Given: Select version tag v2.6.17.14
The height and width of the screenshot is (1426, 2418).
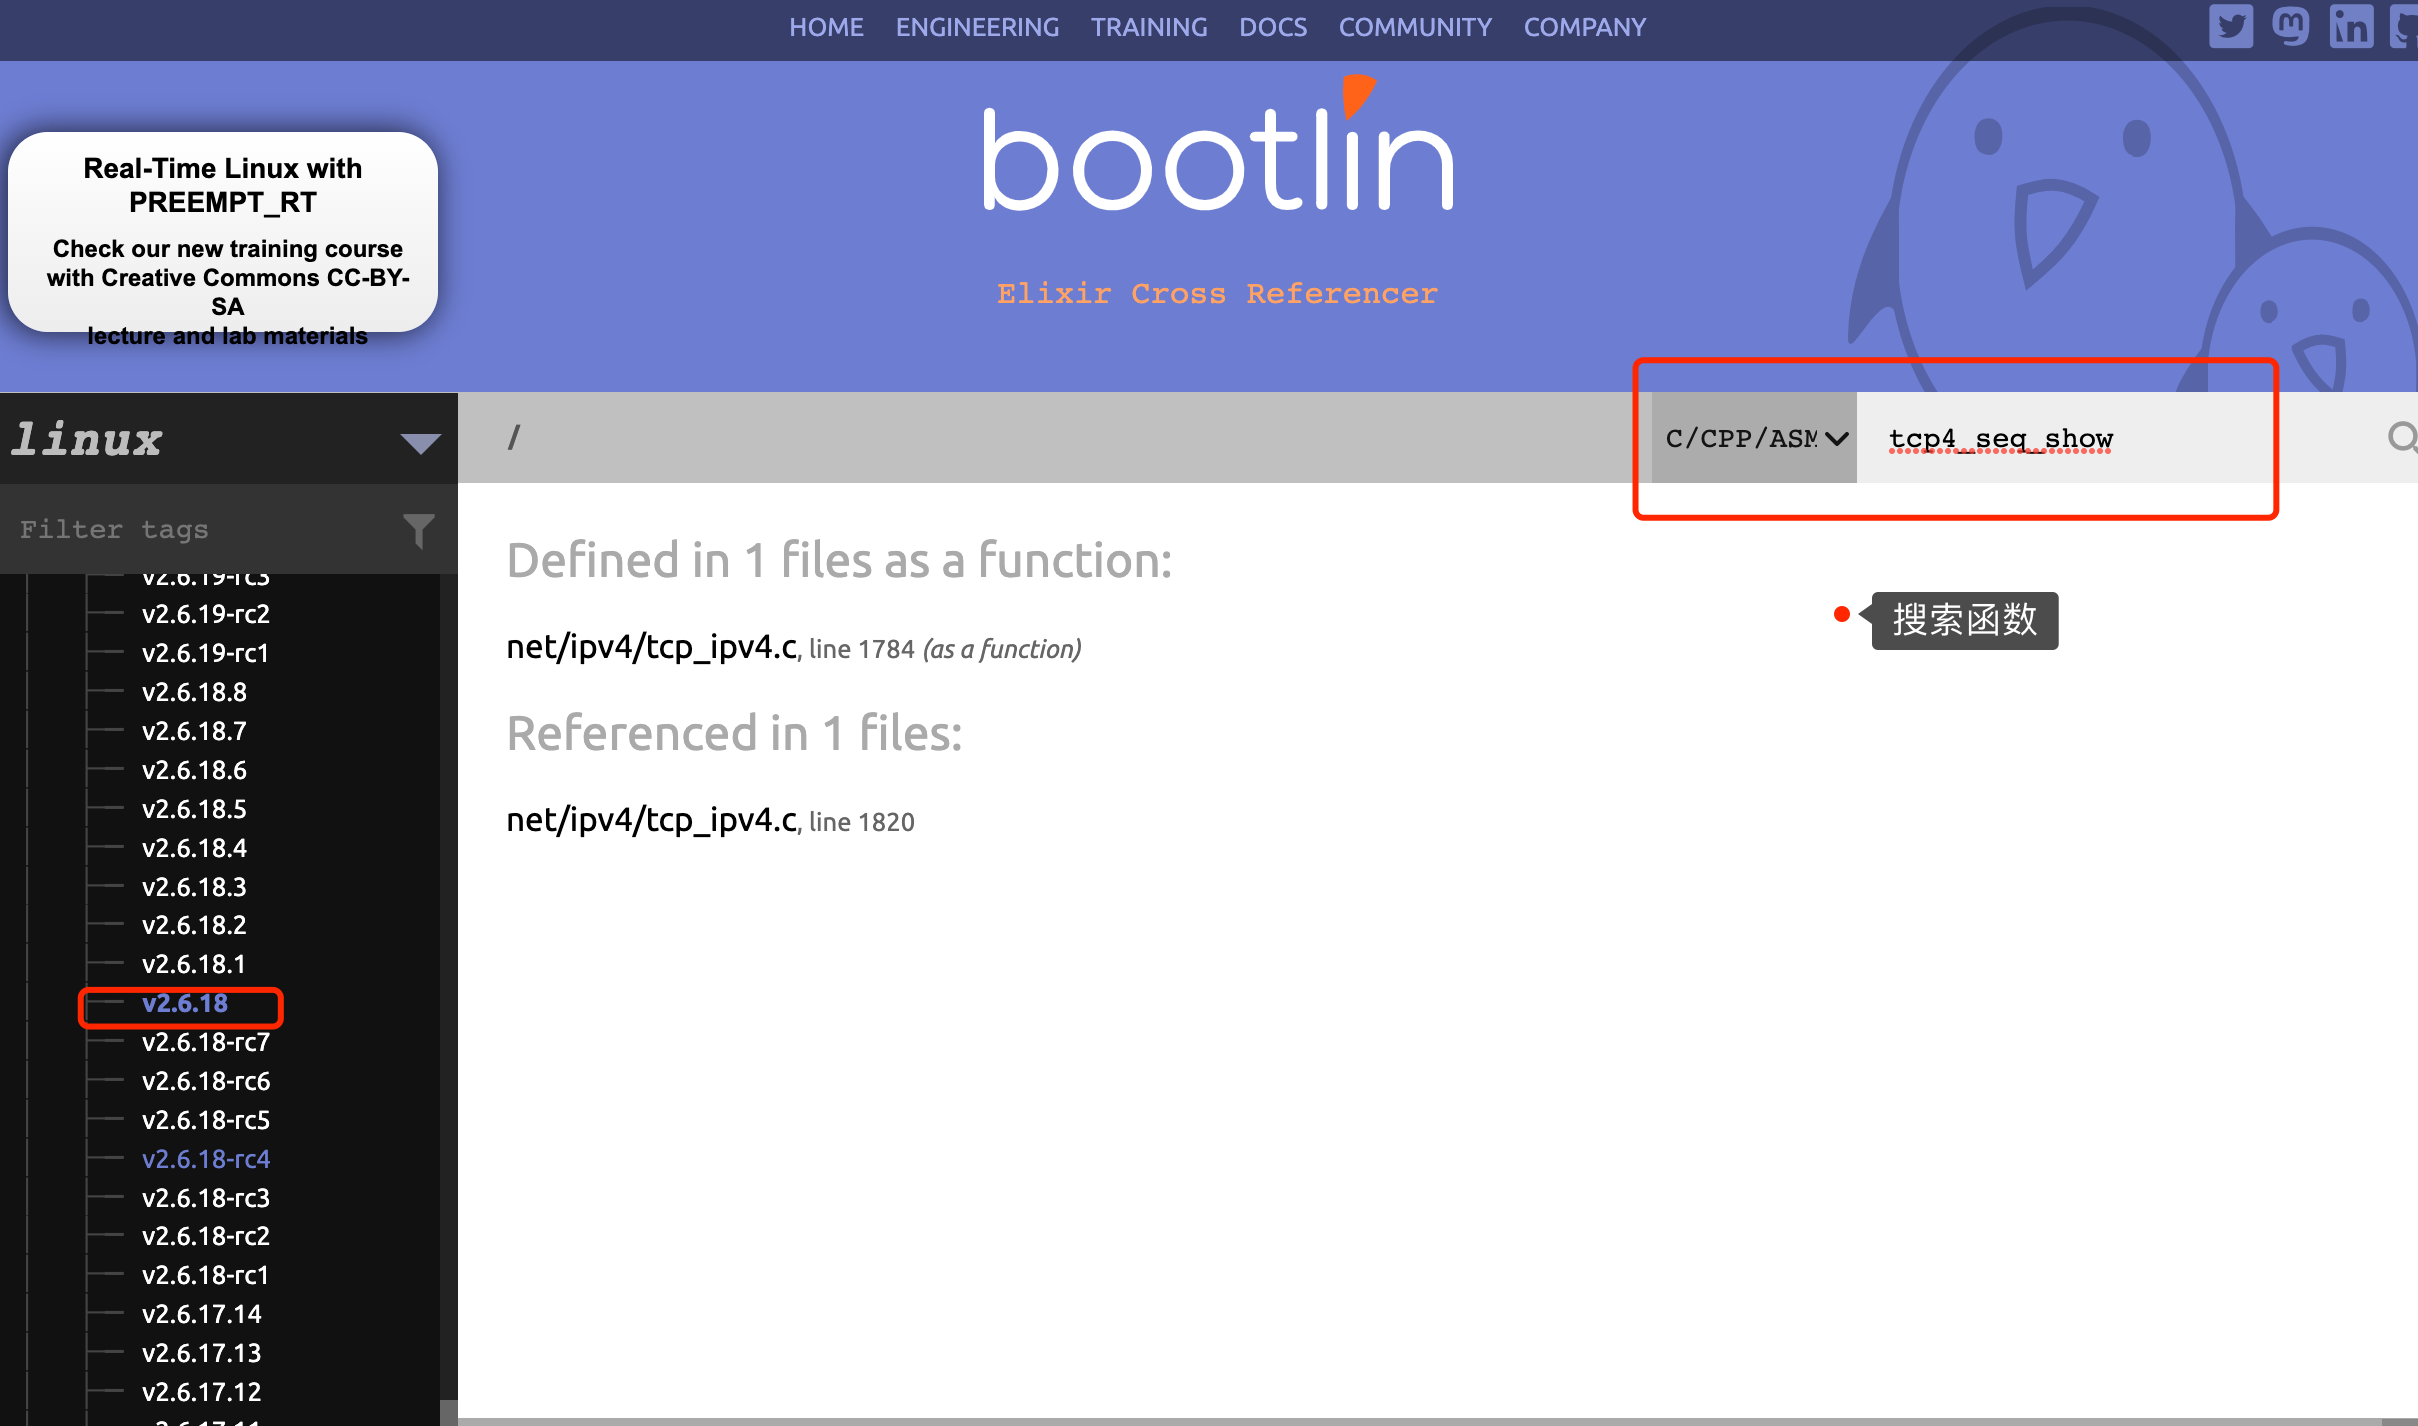Looking at the screenshot, I should [x=201, y=1314].
